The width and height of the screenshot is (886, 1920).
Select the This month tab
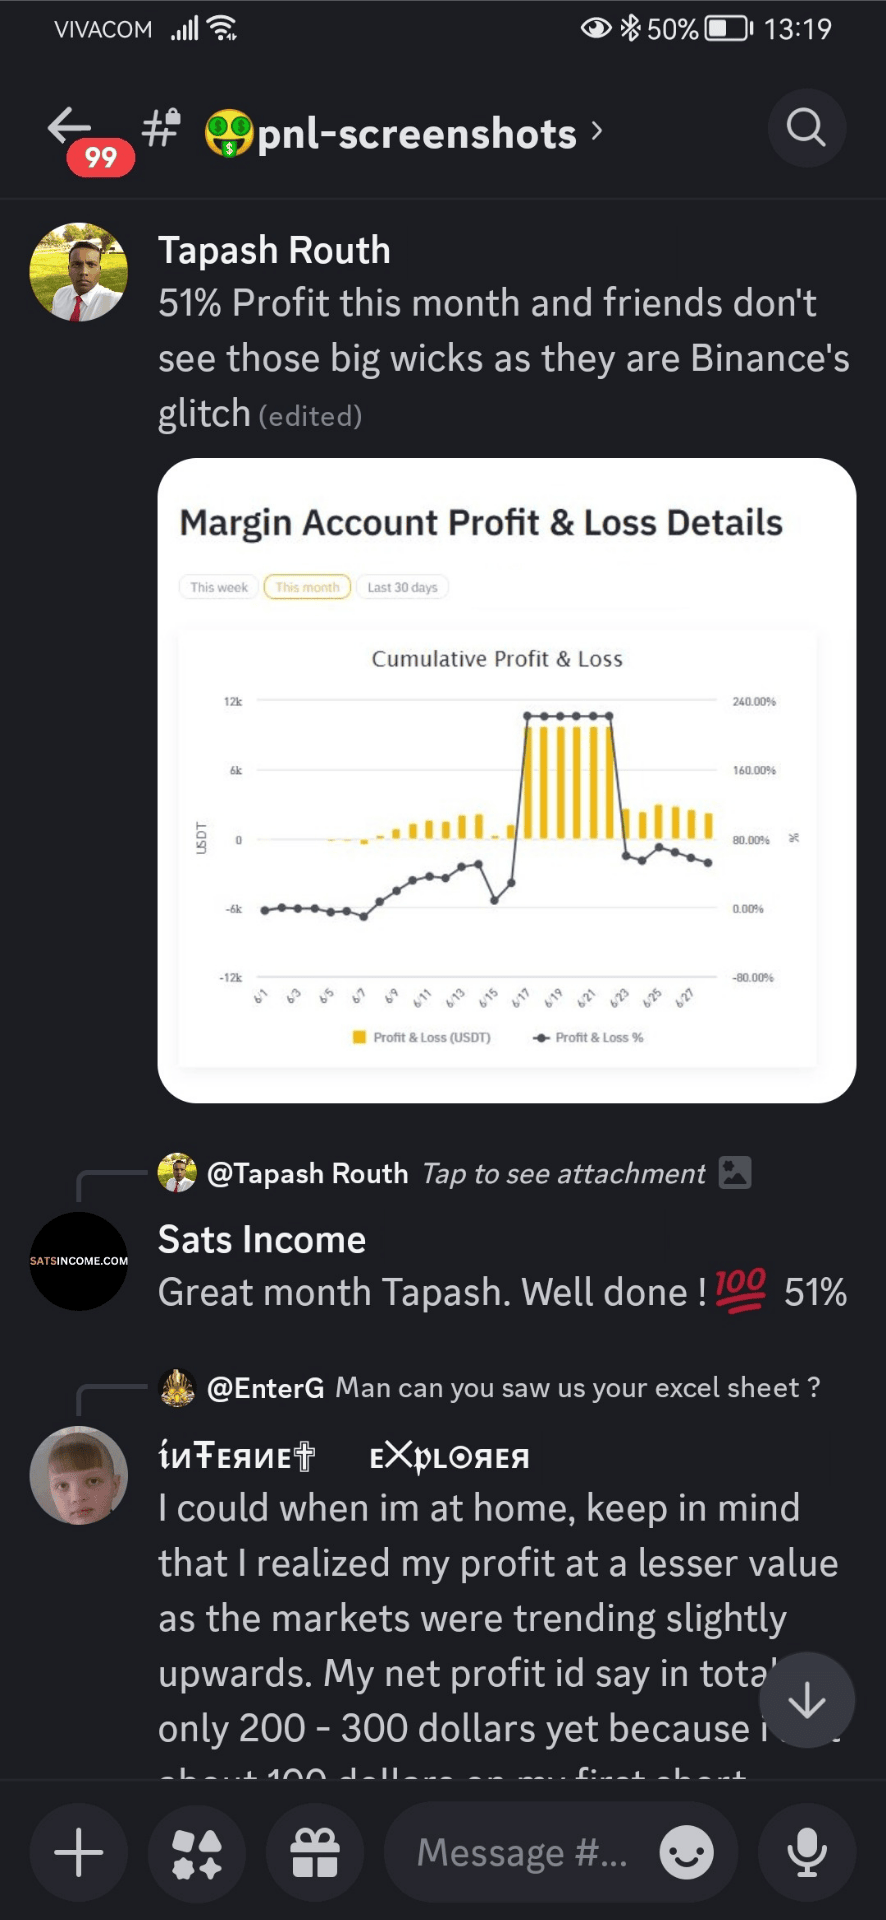click(307, 587)
